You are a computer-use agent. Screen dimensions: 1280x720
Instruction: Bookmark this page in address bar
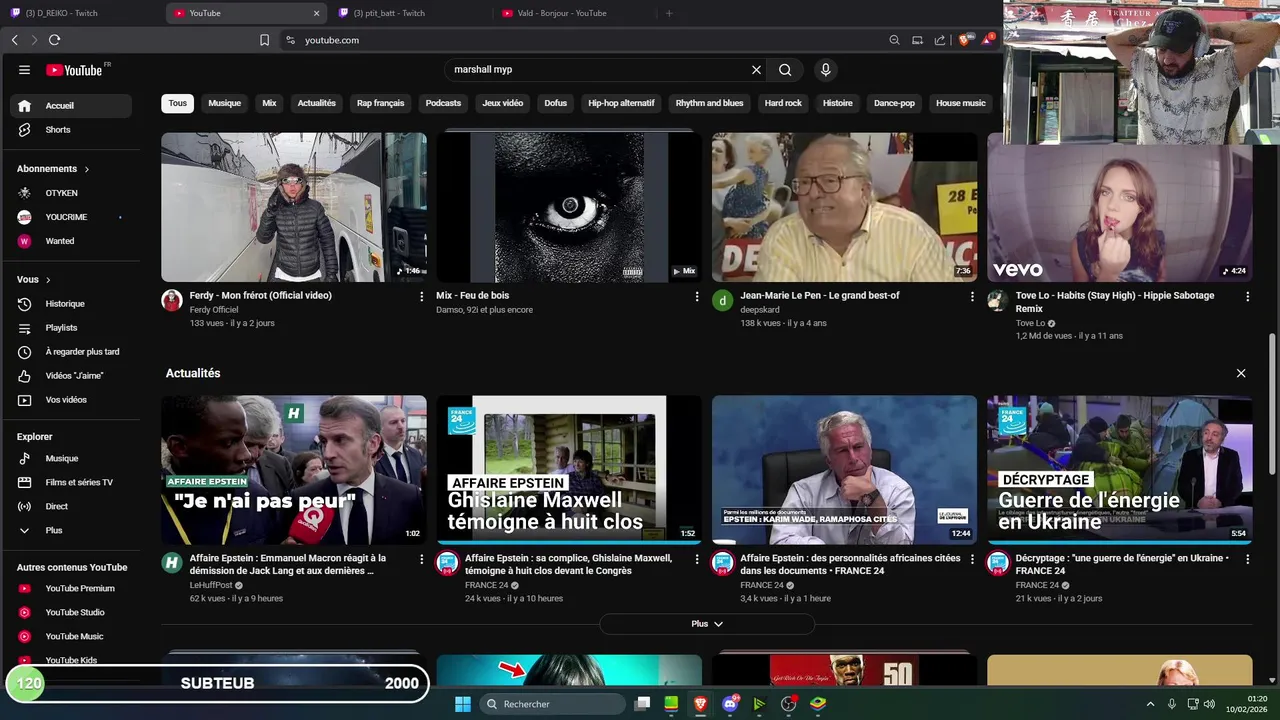pyautogui.click(x=264, y=40)
